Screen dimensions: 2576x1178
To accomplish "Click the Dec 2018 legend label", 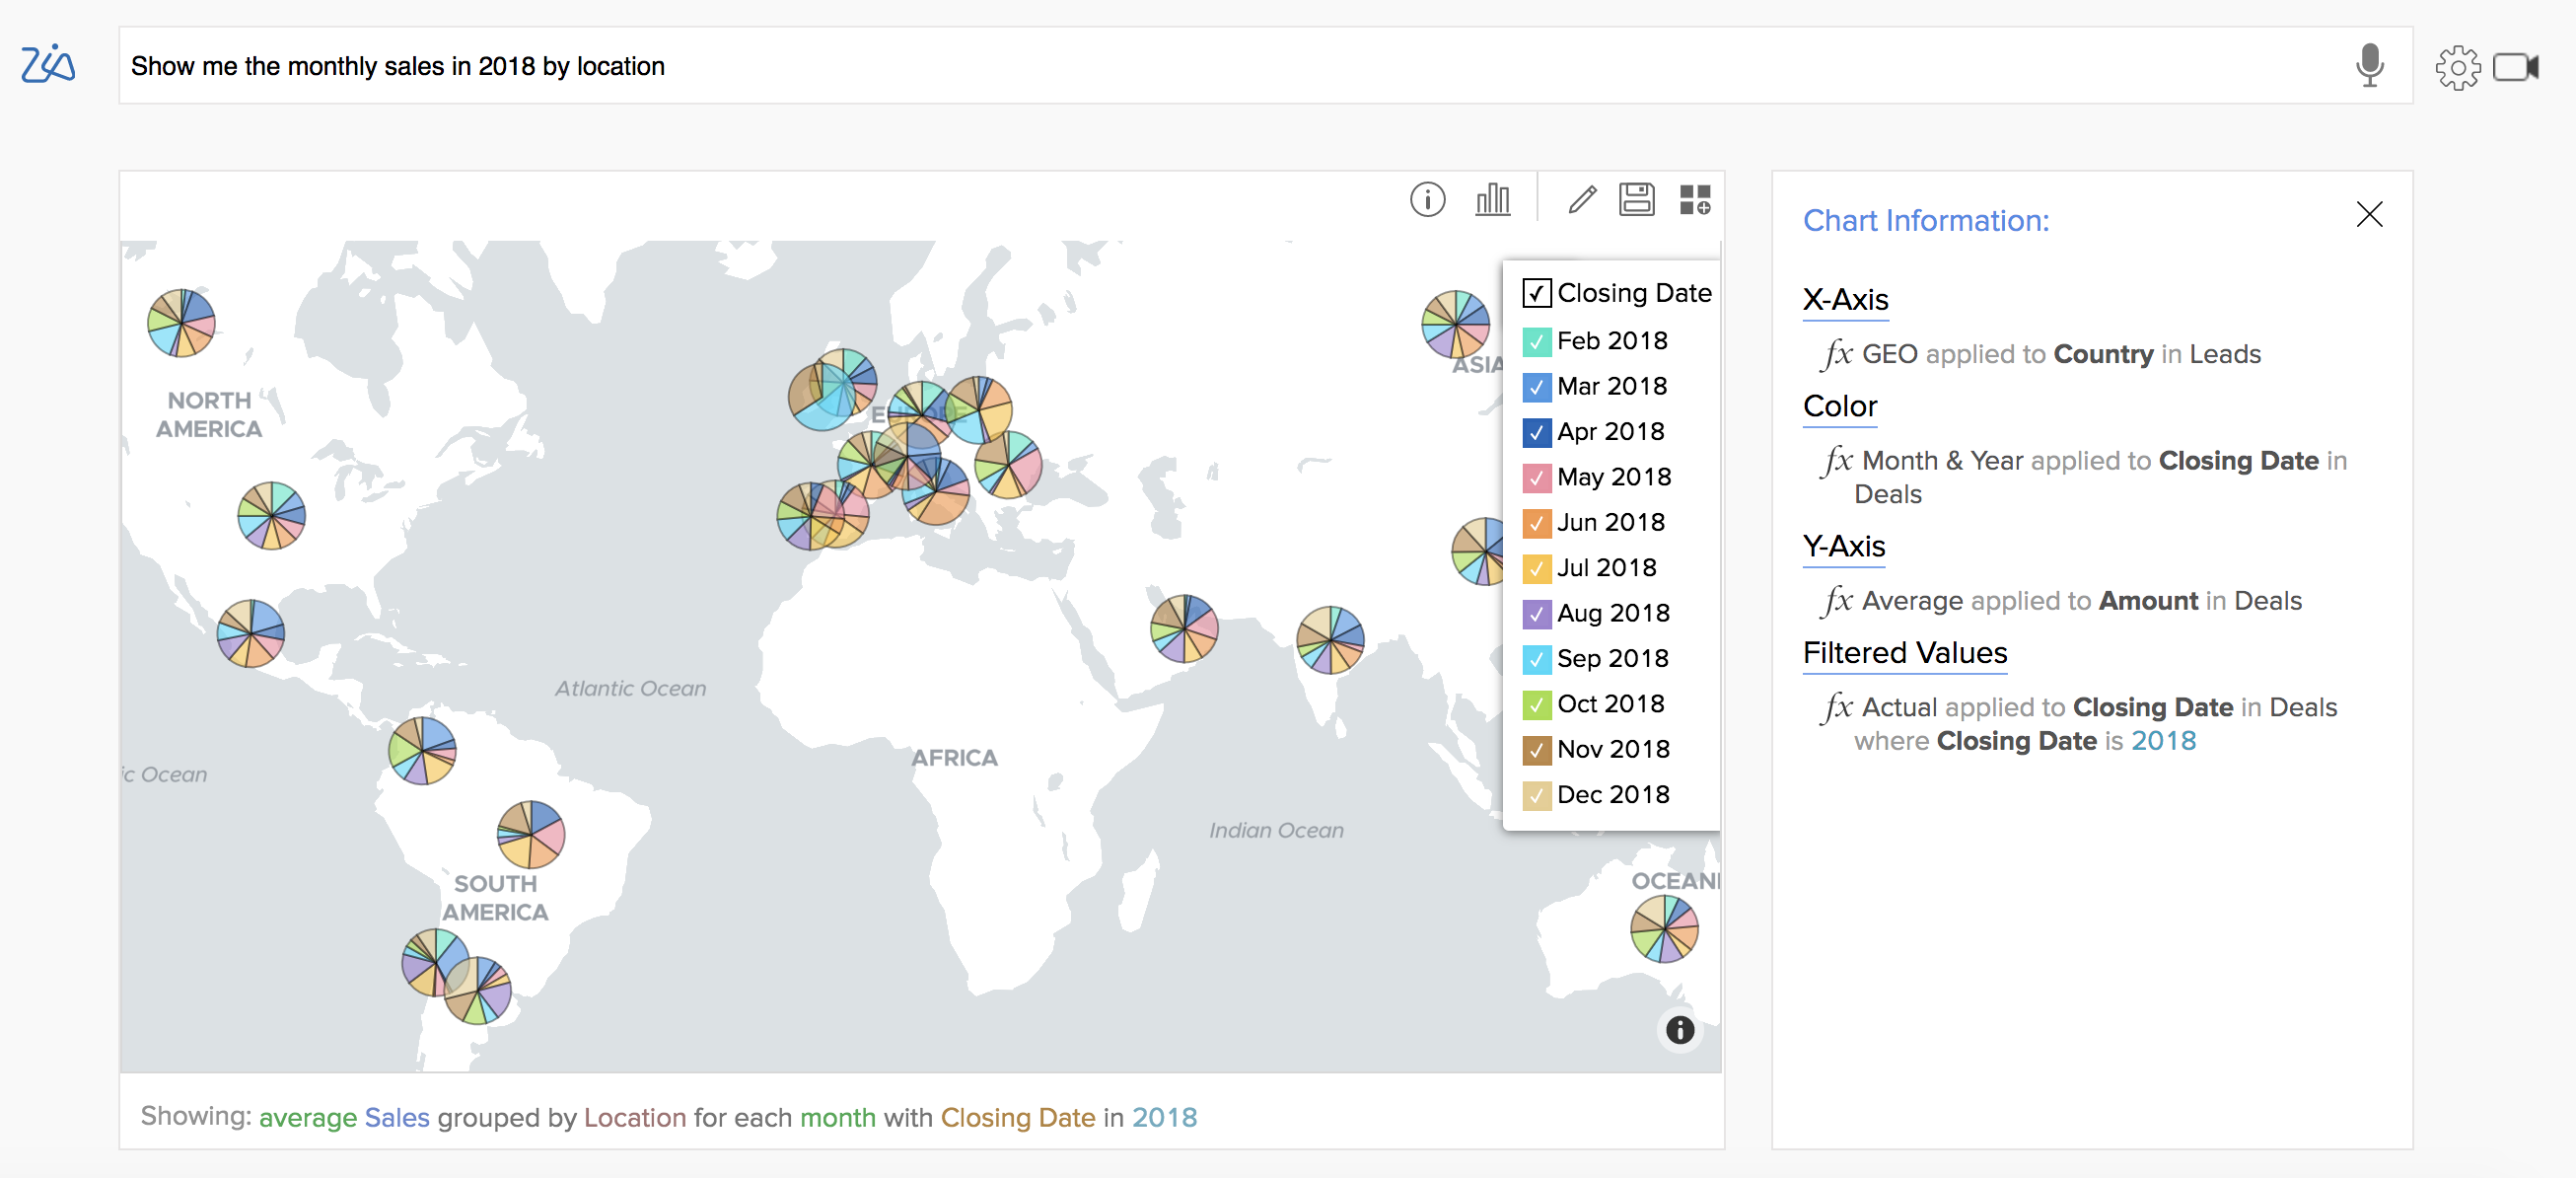I will [x=1613, y=795].
